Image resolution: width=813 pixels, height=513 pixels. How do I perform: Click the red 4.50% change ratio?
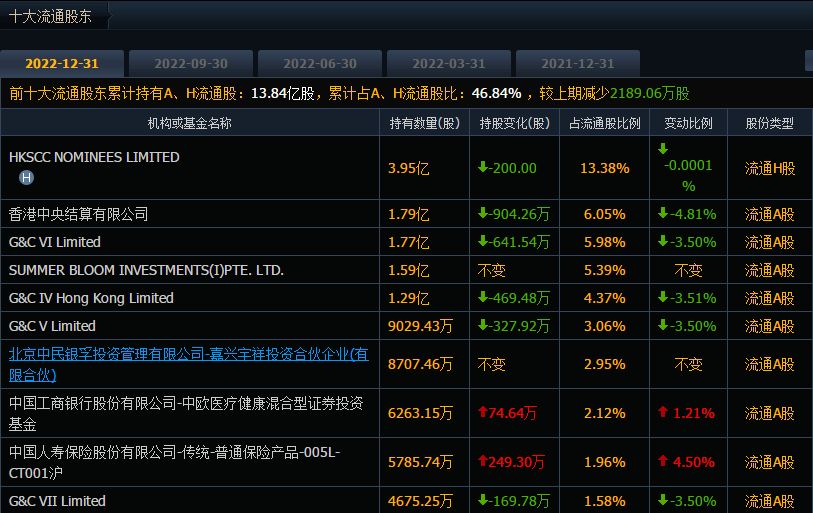pyautogui.click(x=686, y=462)
